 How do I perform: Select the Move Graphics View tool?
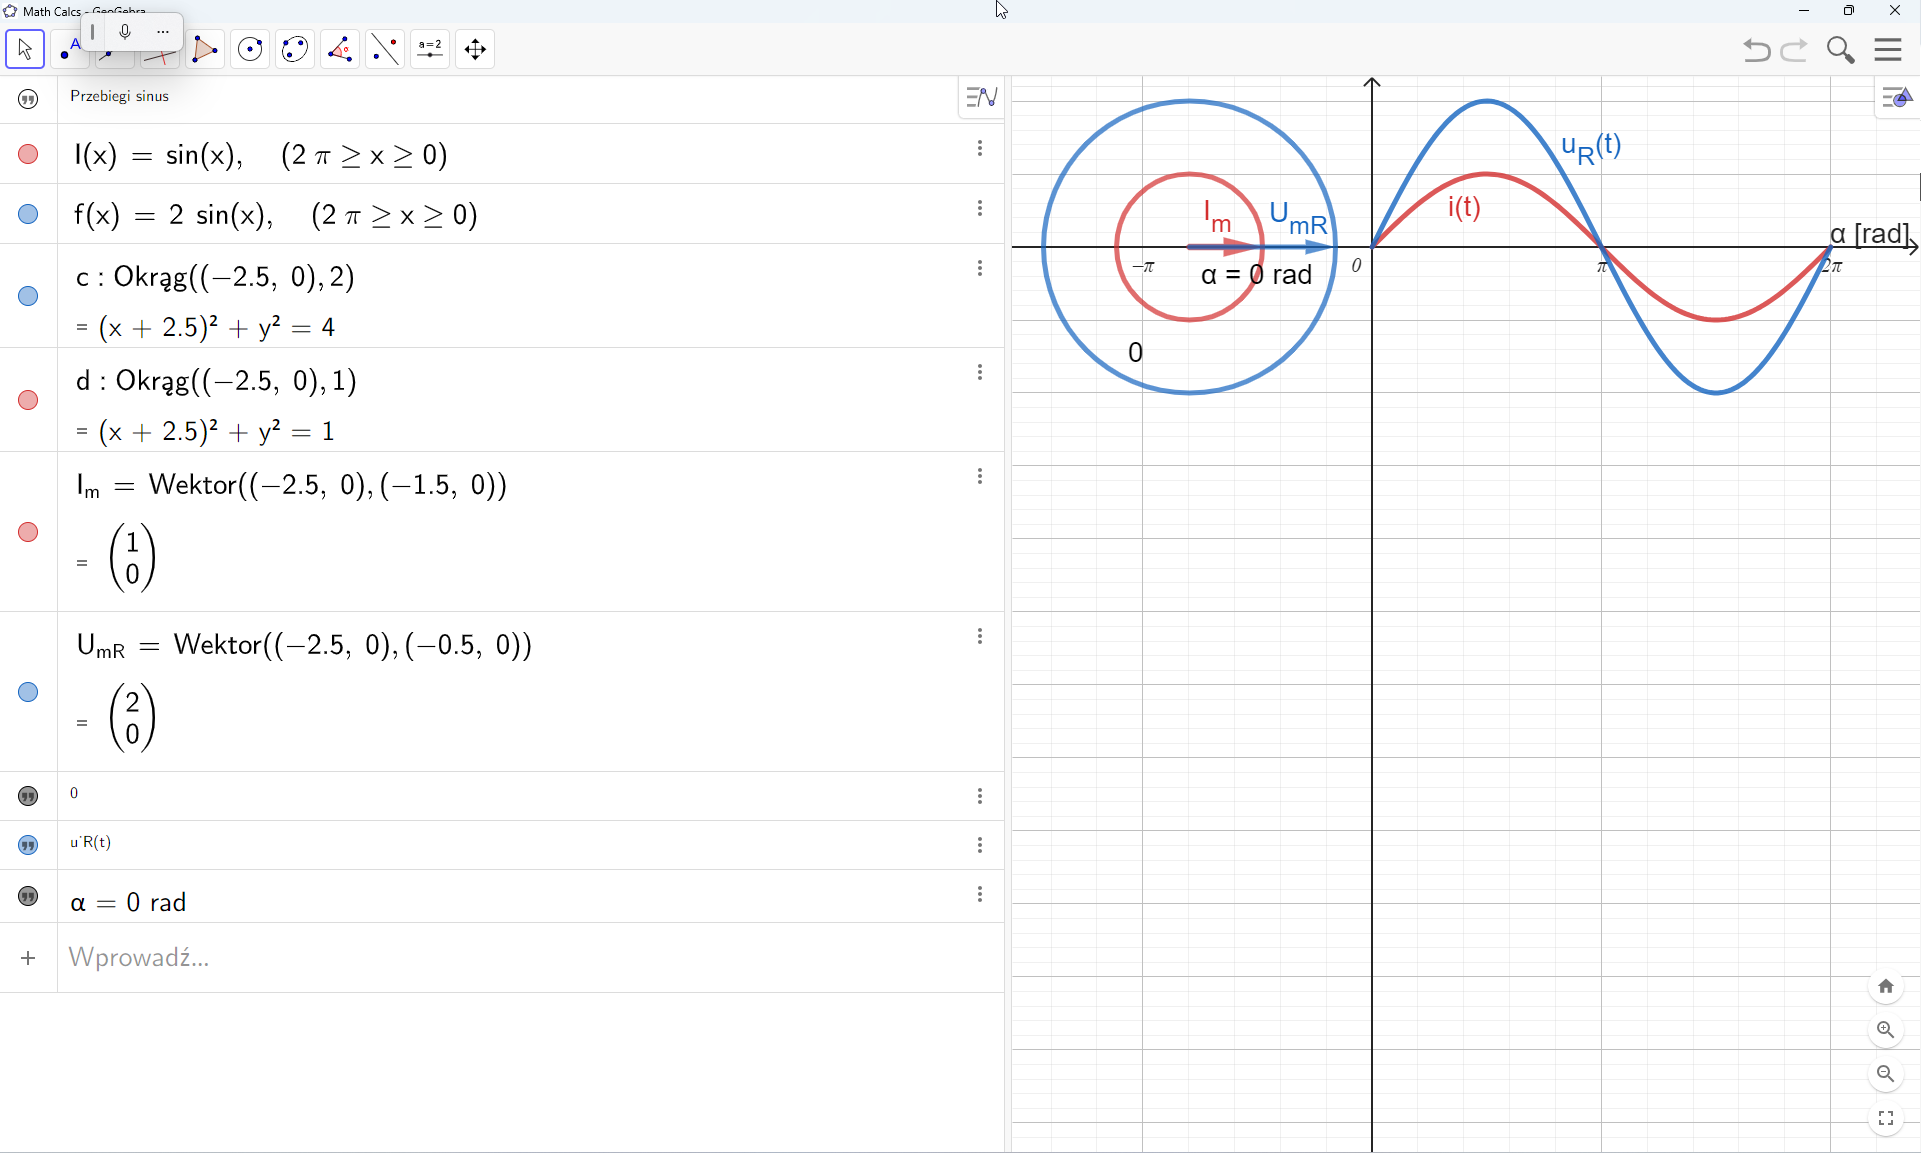click(x=474, y=49)
